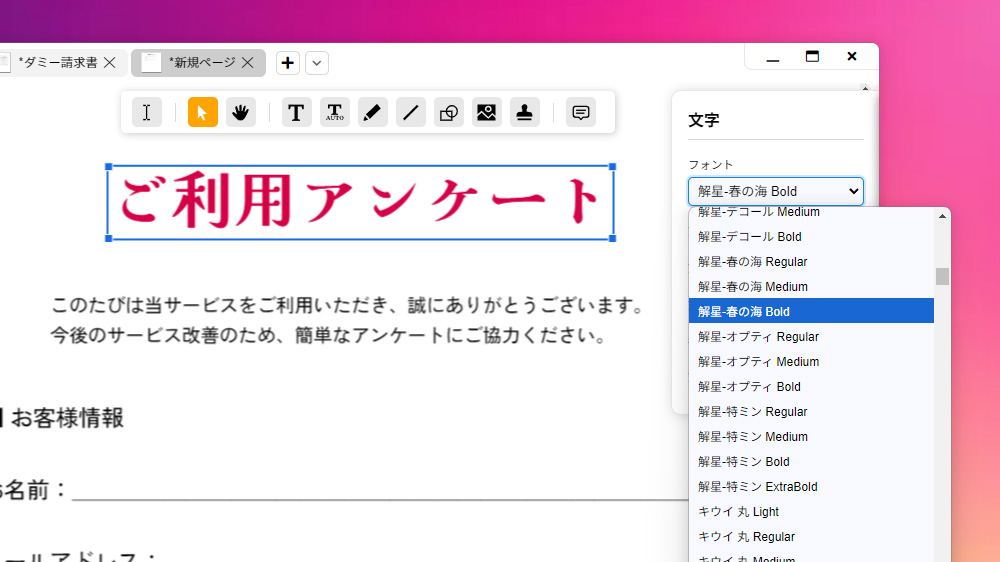
Task: Click the insert image tool
Action: click(x=487, y=113)
